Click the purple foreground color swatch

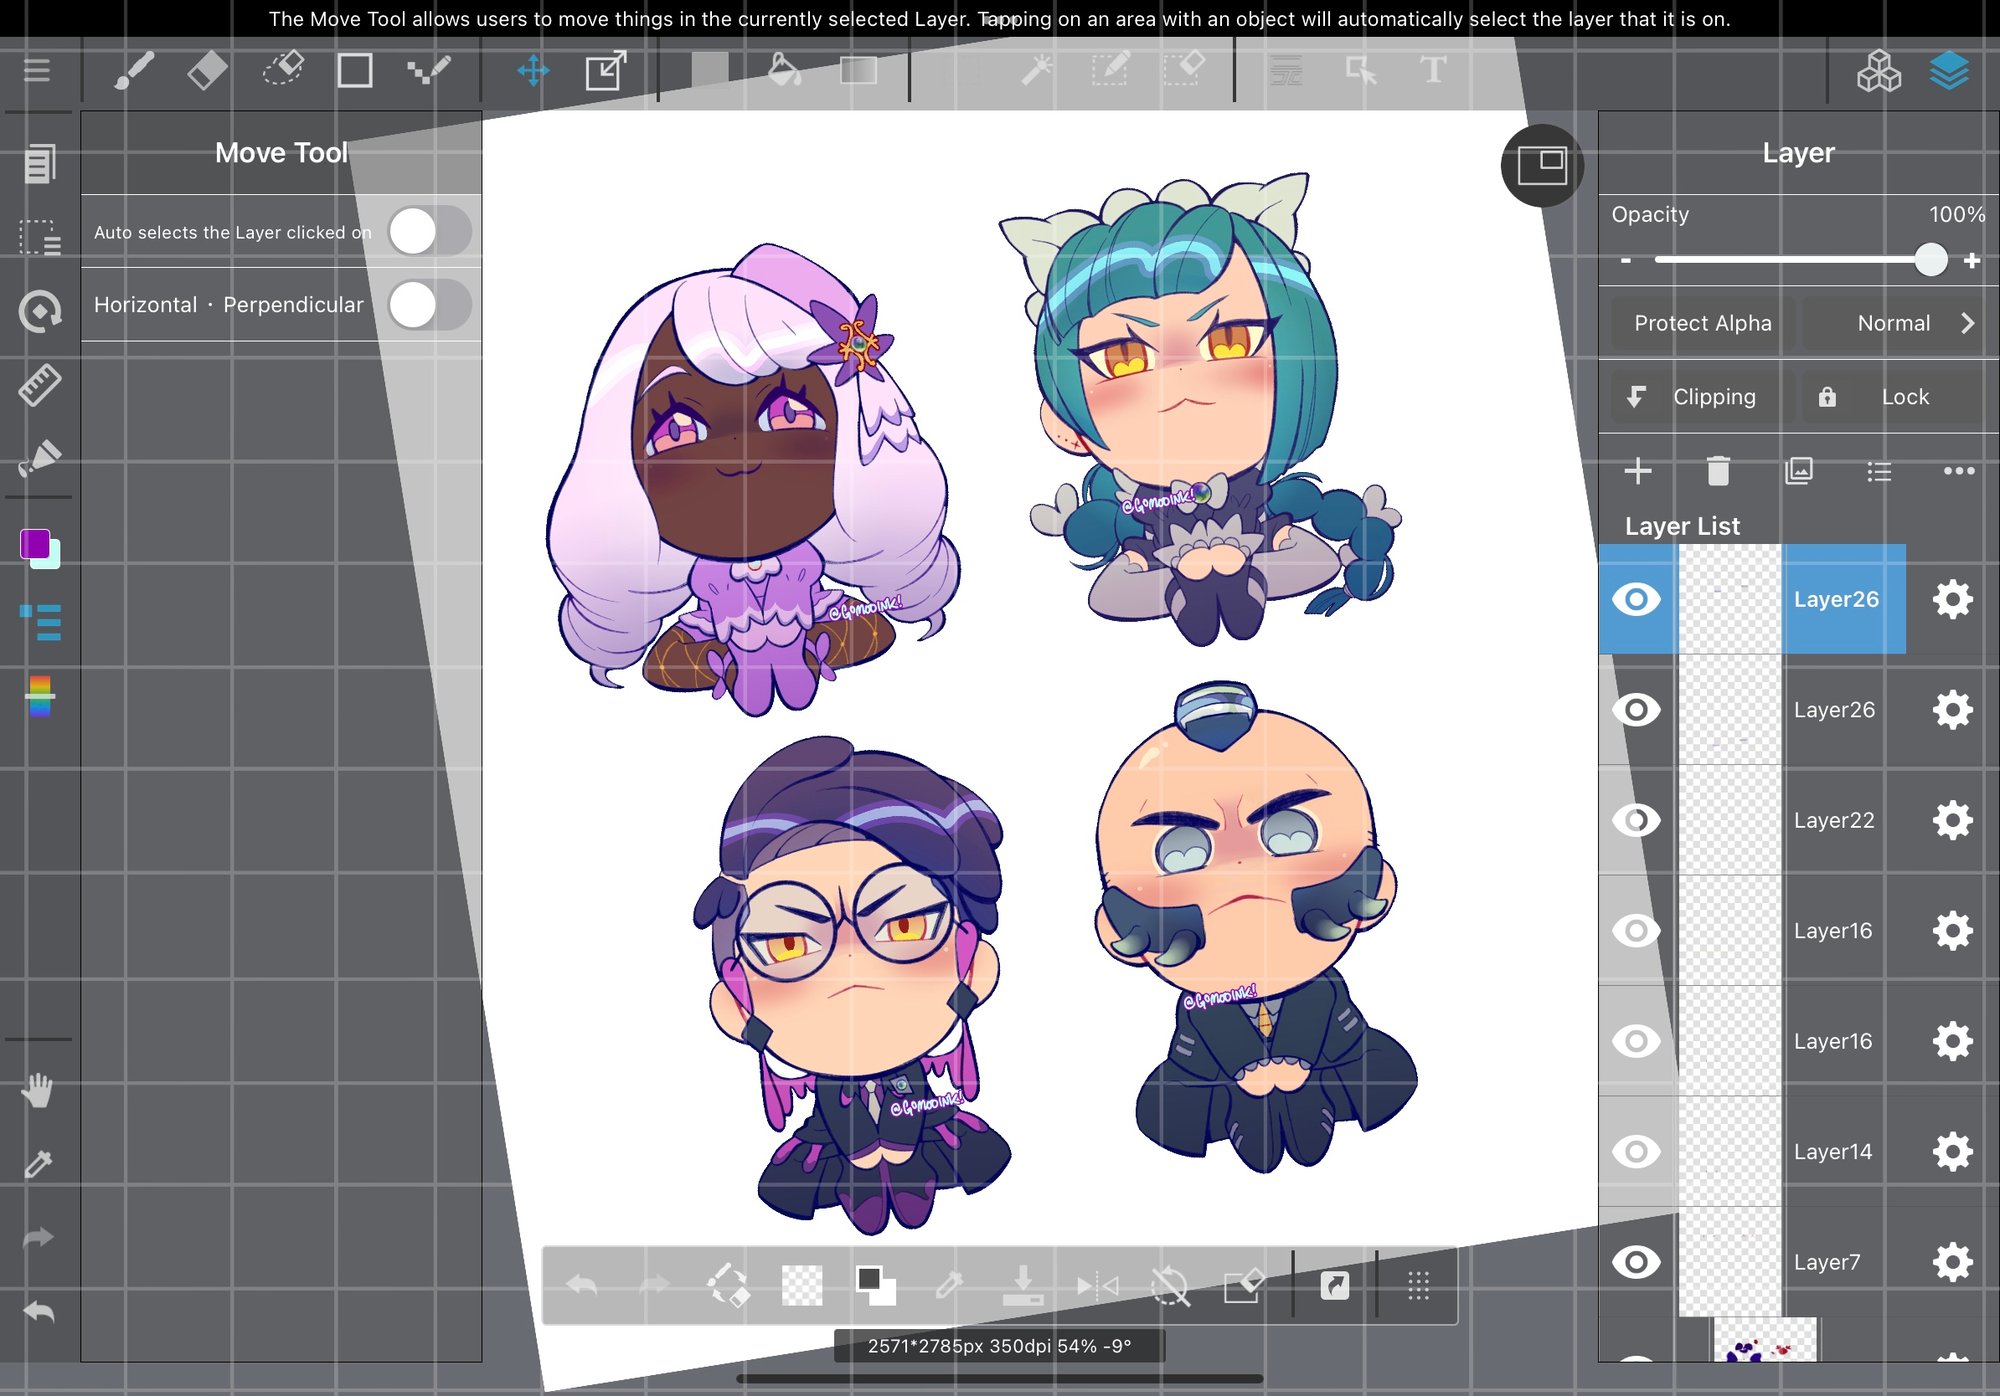(x=35, y=544)
